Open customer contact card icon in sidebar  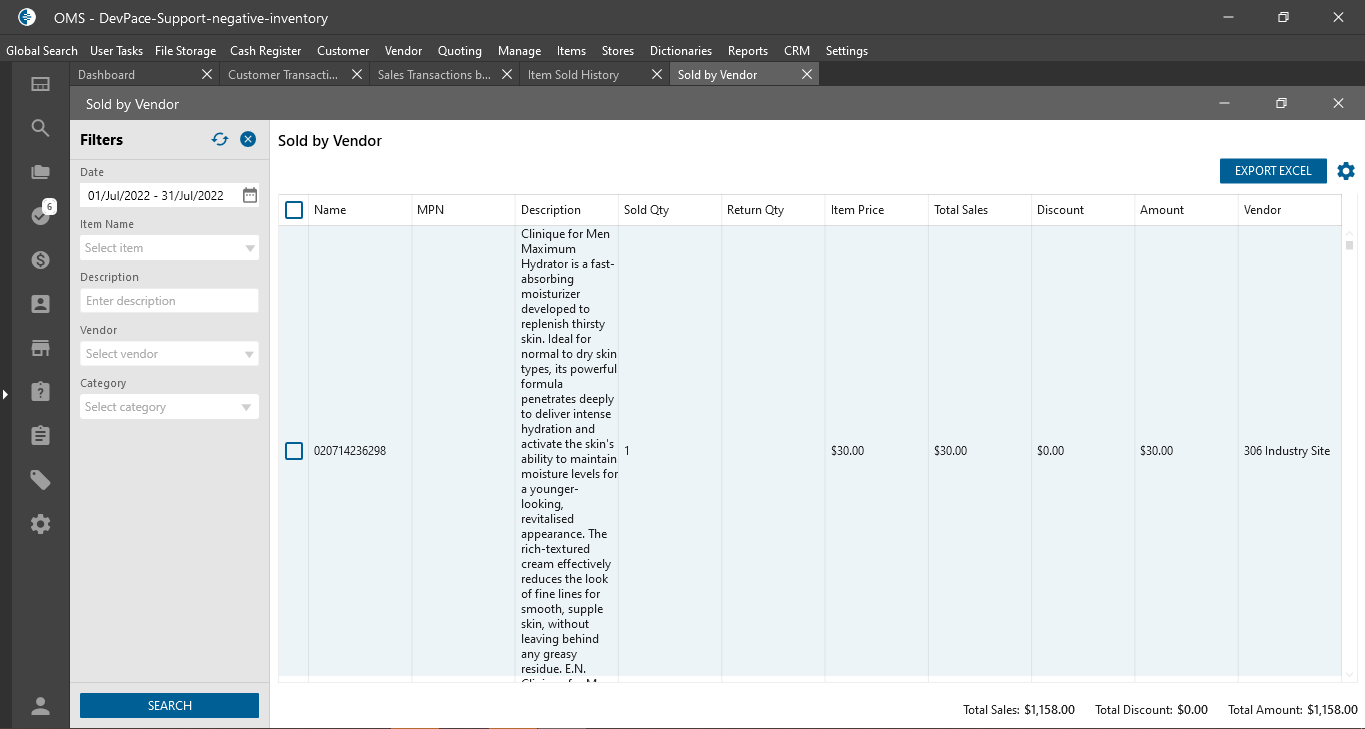coord(40,304)
